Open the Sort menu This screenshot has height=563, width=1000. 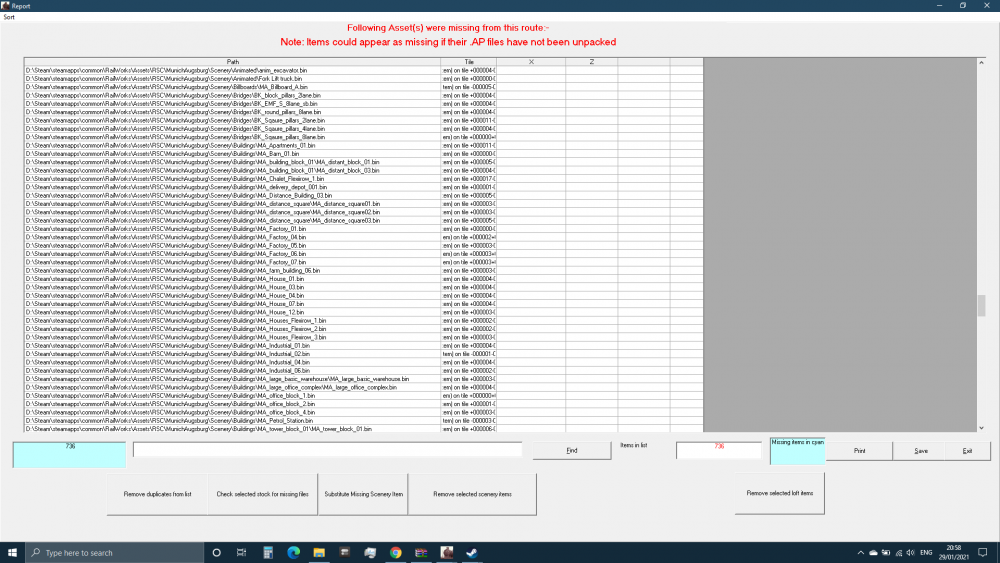(9, 17)
